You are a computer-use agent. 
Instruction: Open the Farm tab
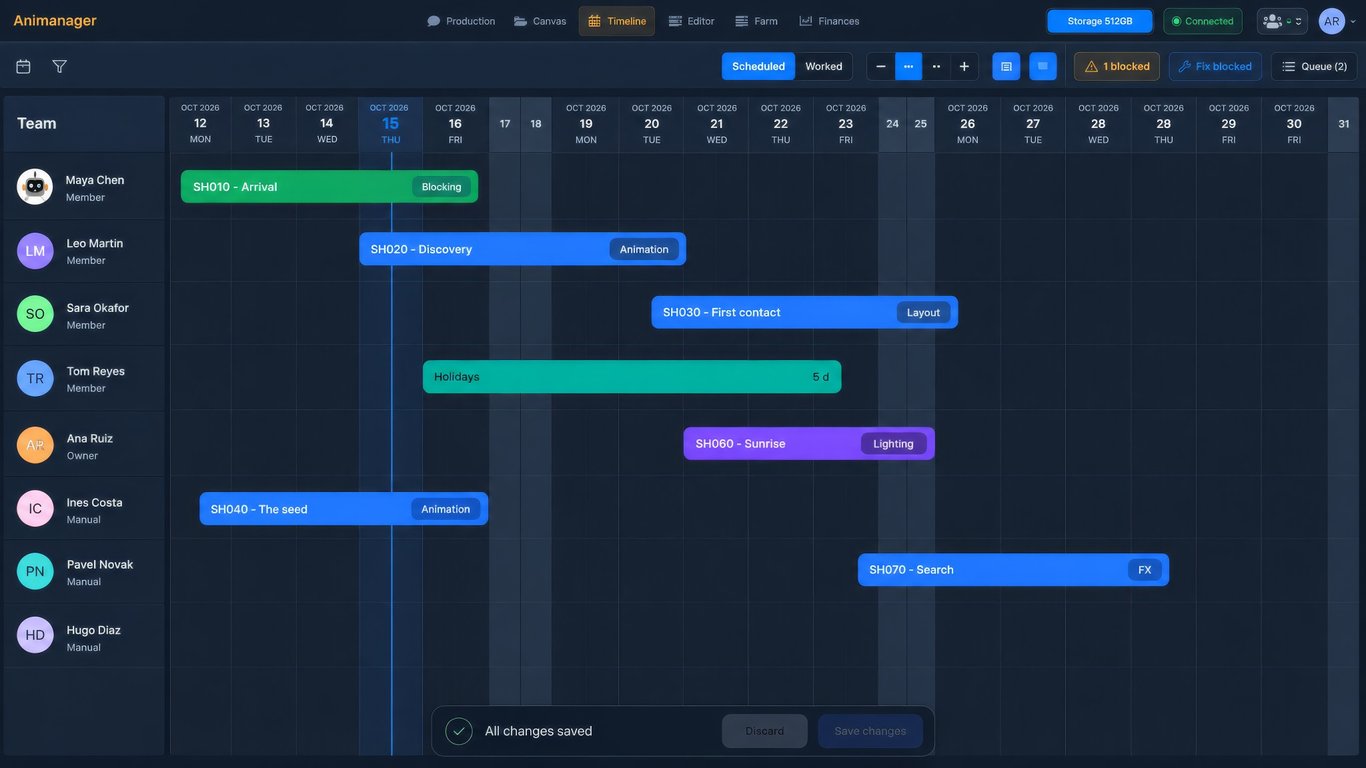click(x=756, y=21)
